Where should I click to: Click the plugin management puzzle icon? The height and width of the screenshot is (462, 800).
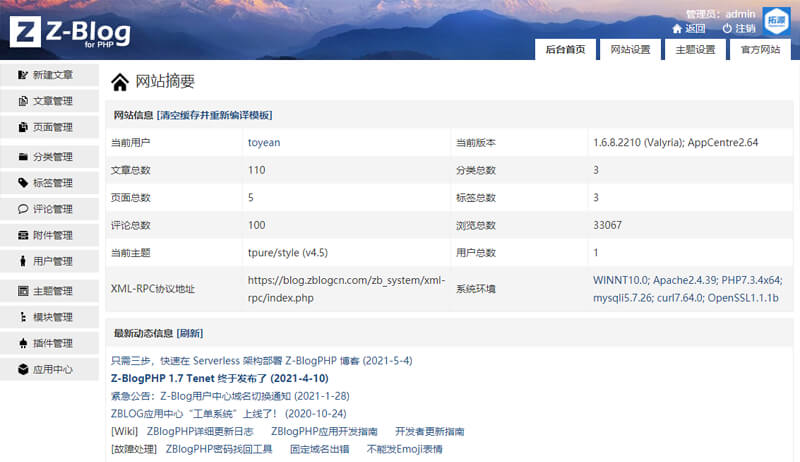pos(23,343)
